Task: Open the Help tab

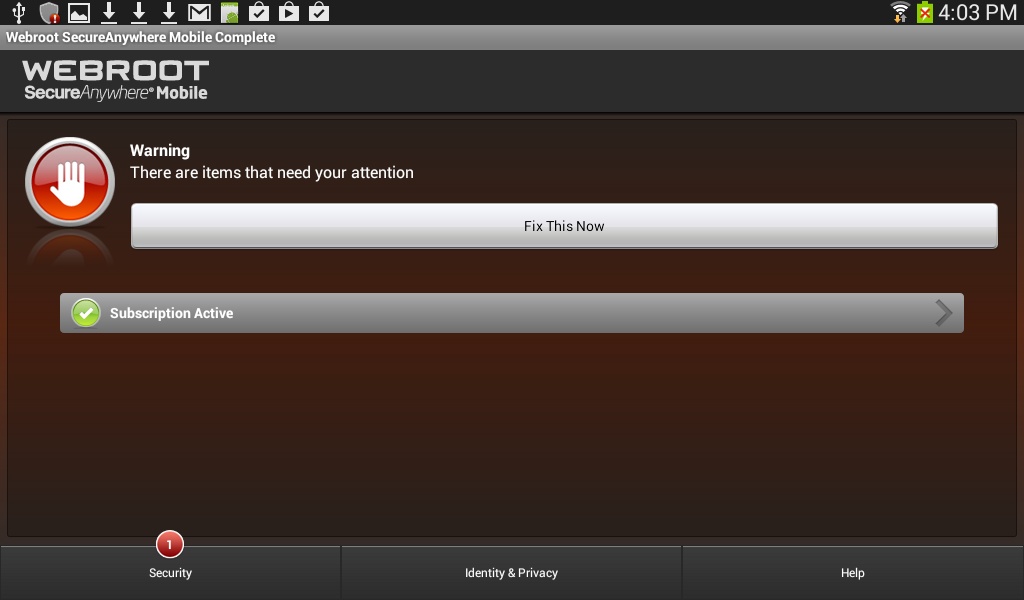Action: point(852,573)
